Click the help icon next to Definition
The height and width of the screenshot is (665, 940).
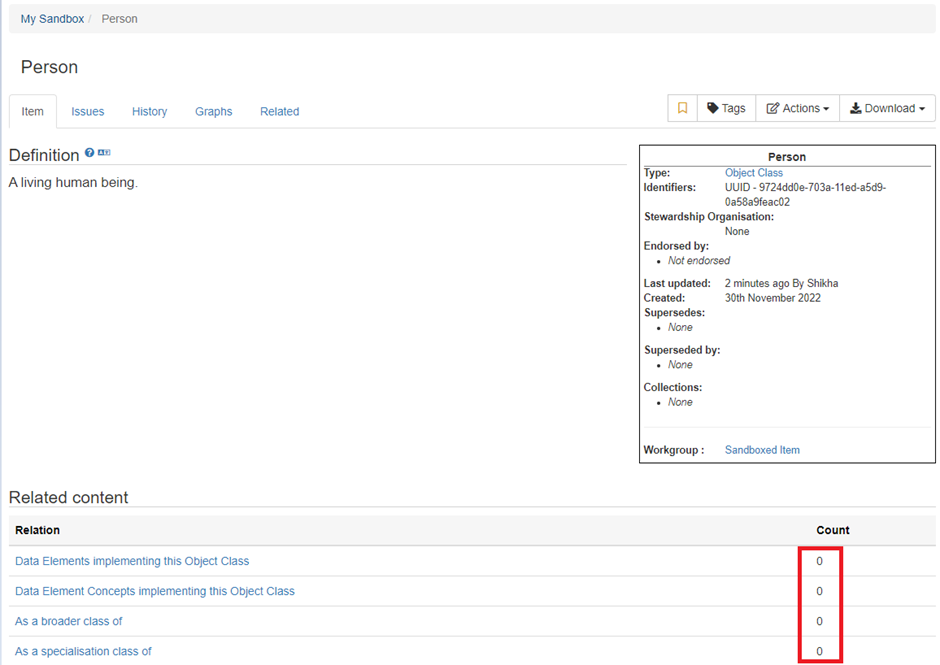point(90,153)
